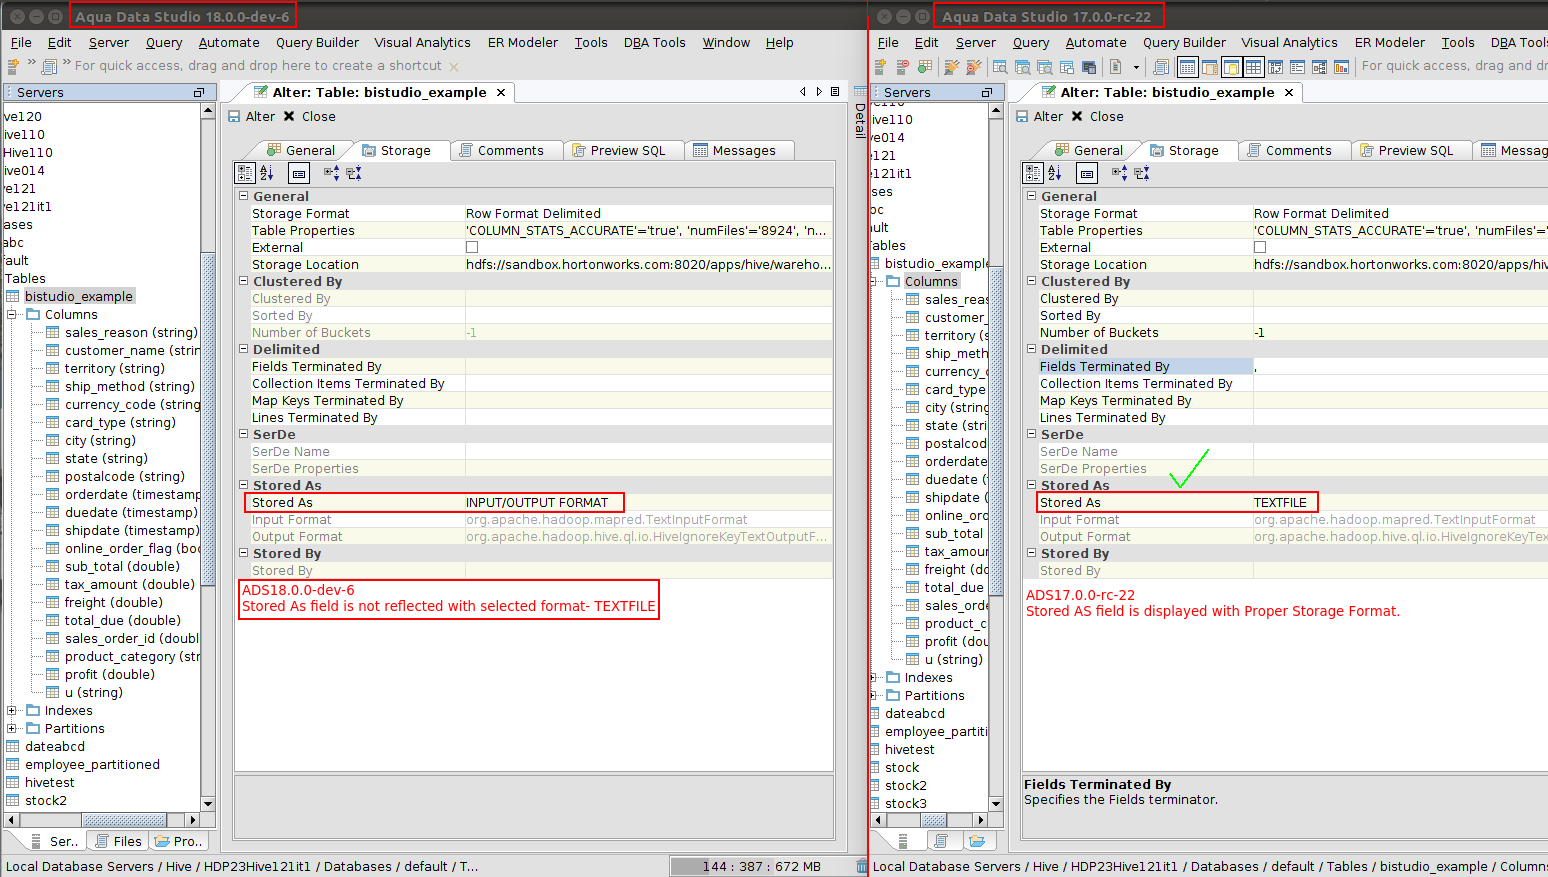The width and height of the screenshot is (1548, 877).
Task: Click Storage Location value in left window
Action: pos(649,265)
